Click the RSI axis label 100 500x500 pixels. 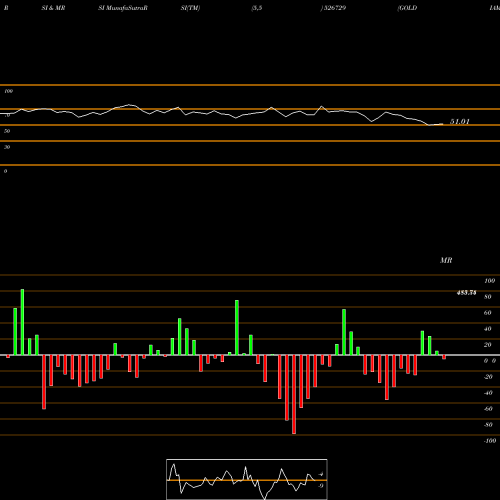click(8, 91)
